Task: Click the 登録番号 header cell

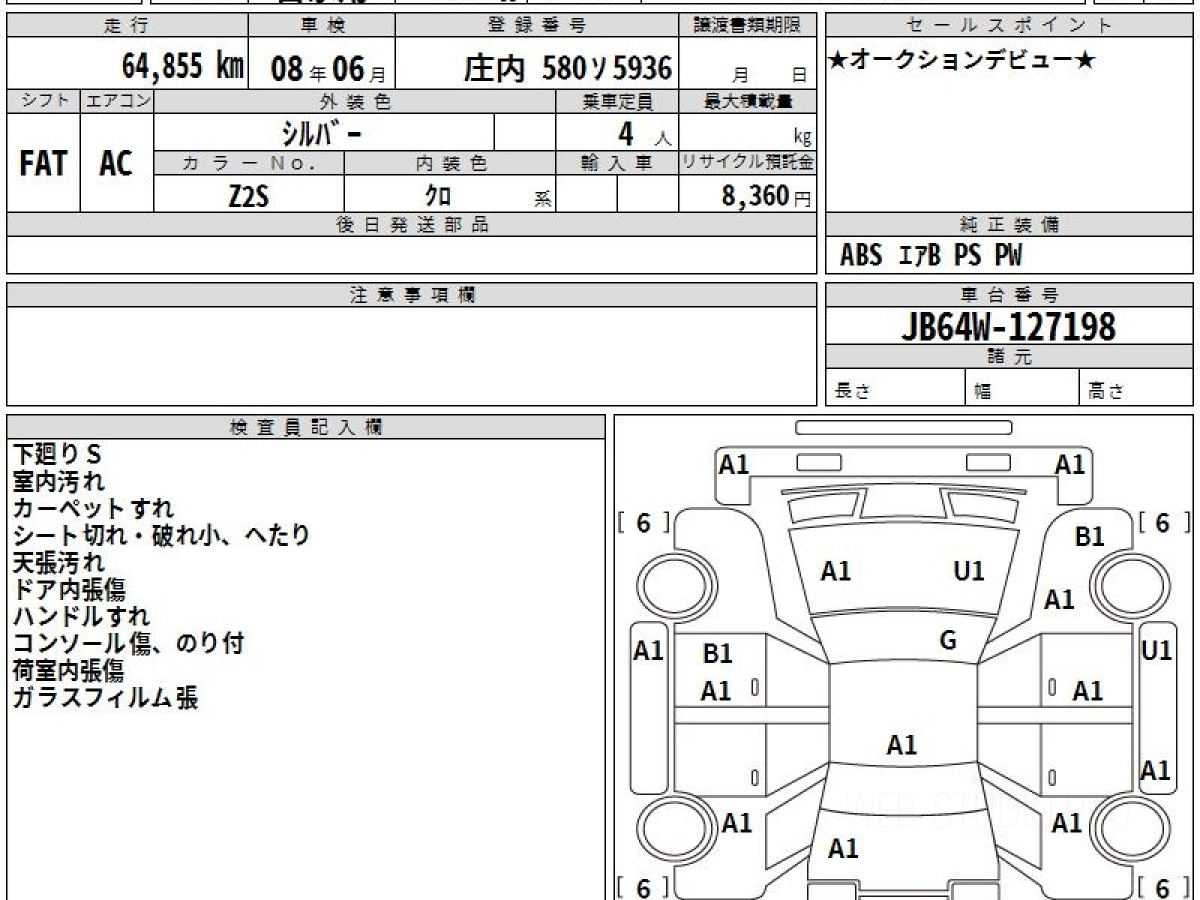Action: click(537, 26)
